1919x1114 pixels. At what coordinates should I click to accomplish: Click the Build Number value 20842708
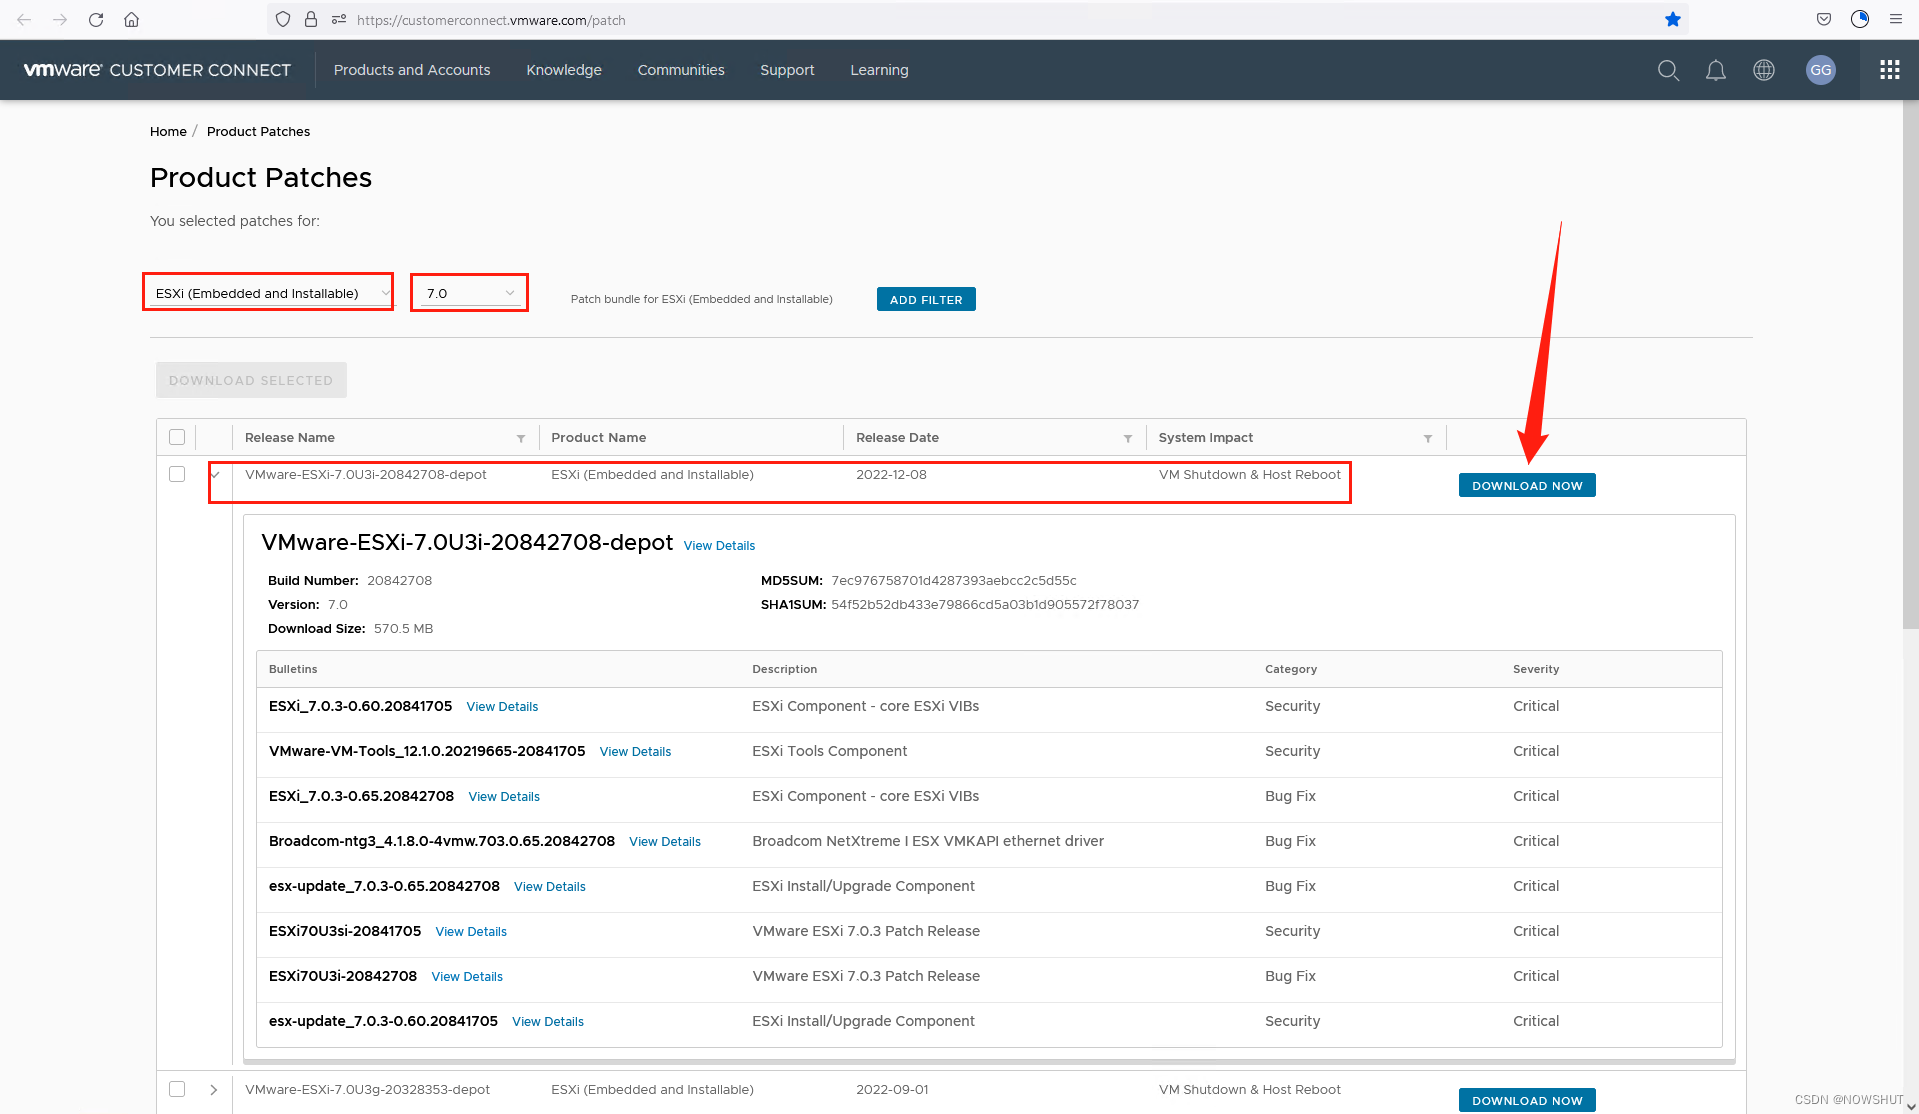point(400,581)
